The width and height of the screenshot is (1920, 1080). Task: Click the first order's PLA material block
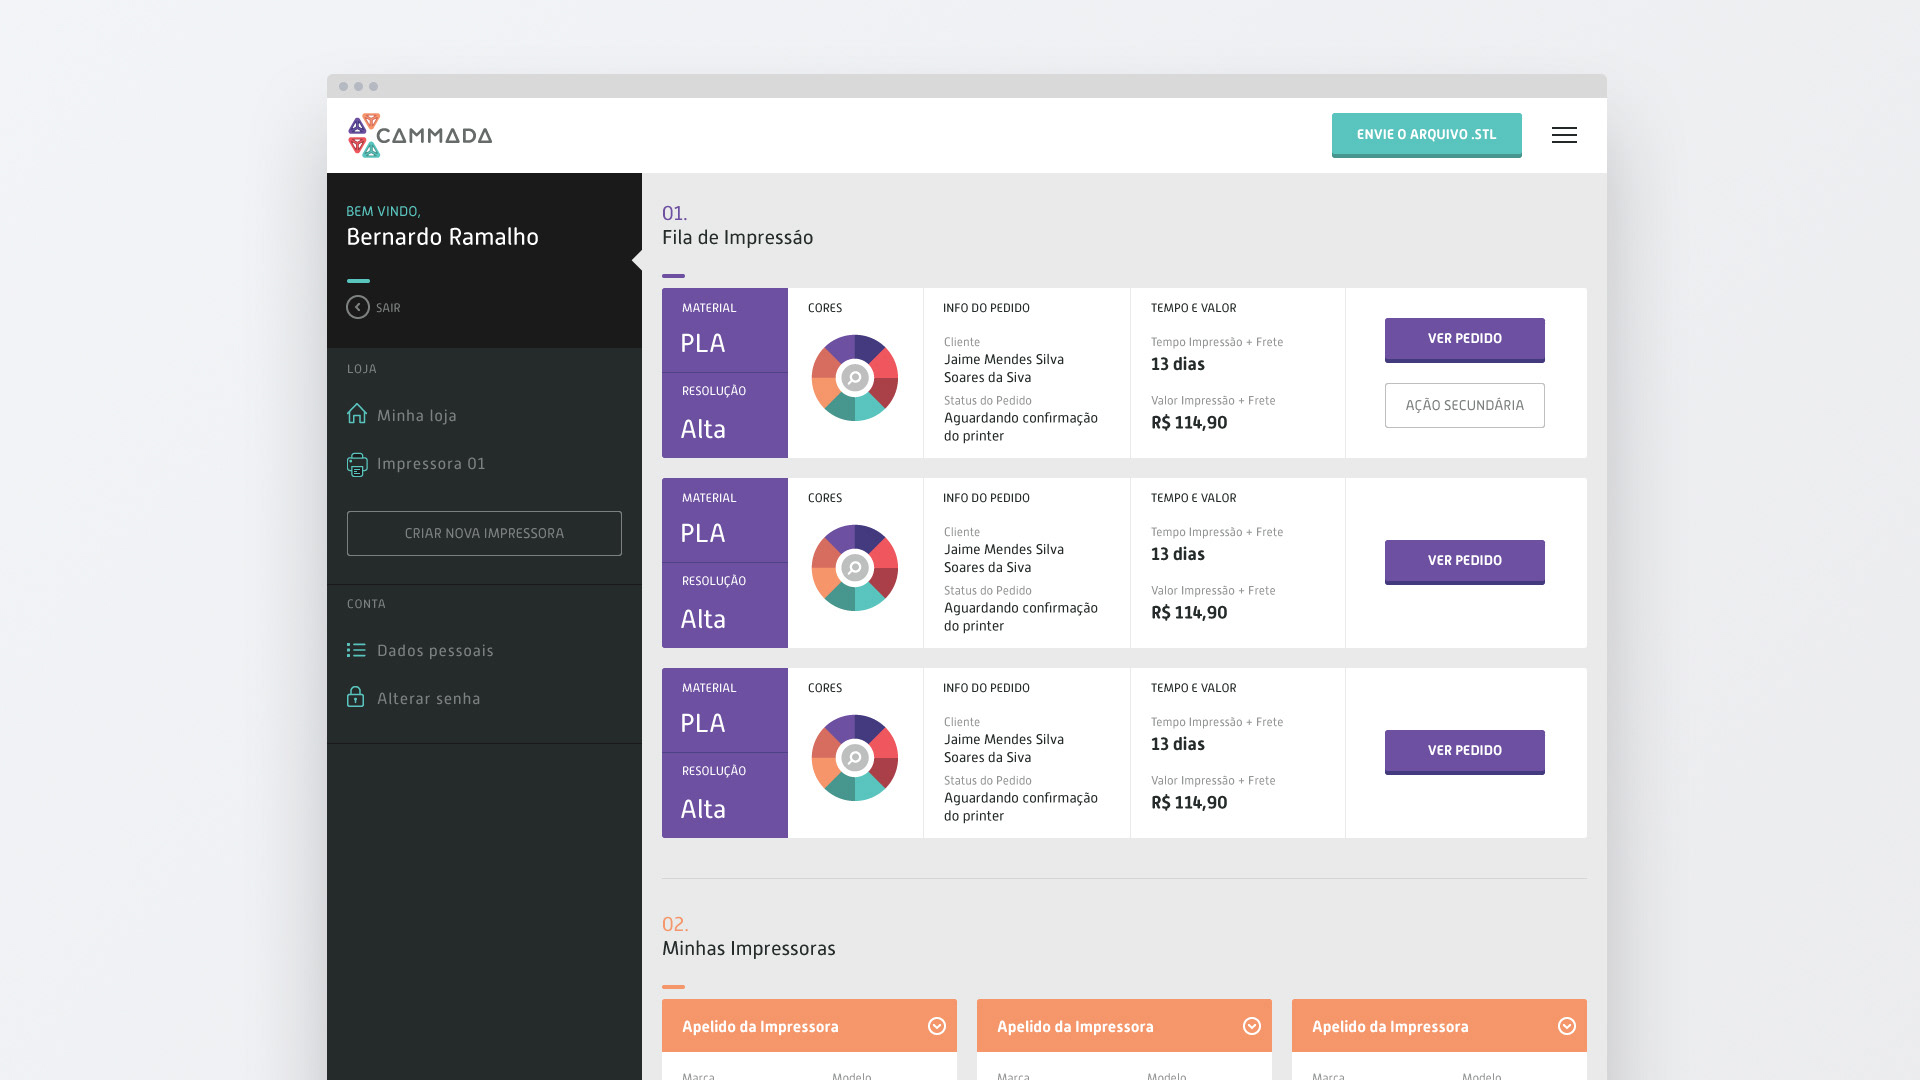(725, 330)
